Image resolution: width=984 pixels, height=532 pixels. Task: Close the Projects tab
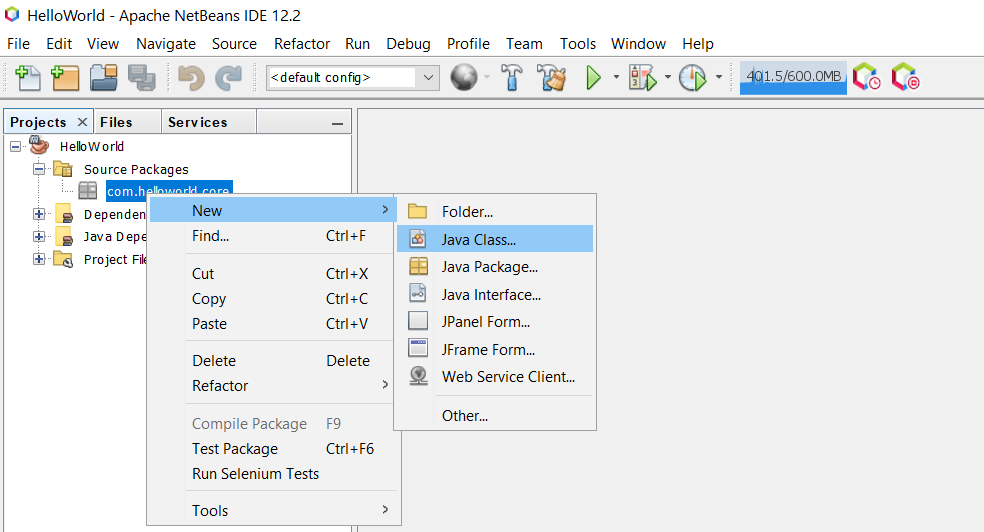[82, 122]
